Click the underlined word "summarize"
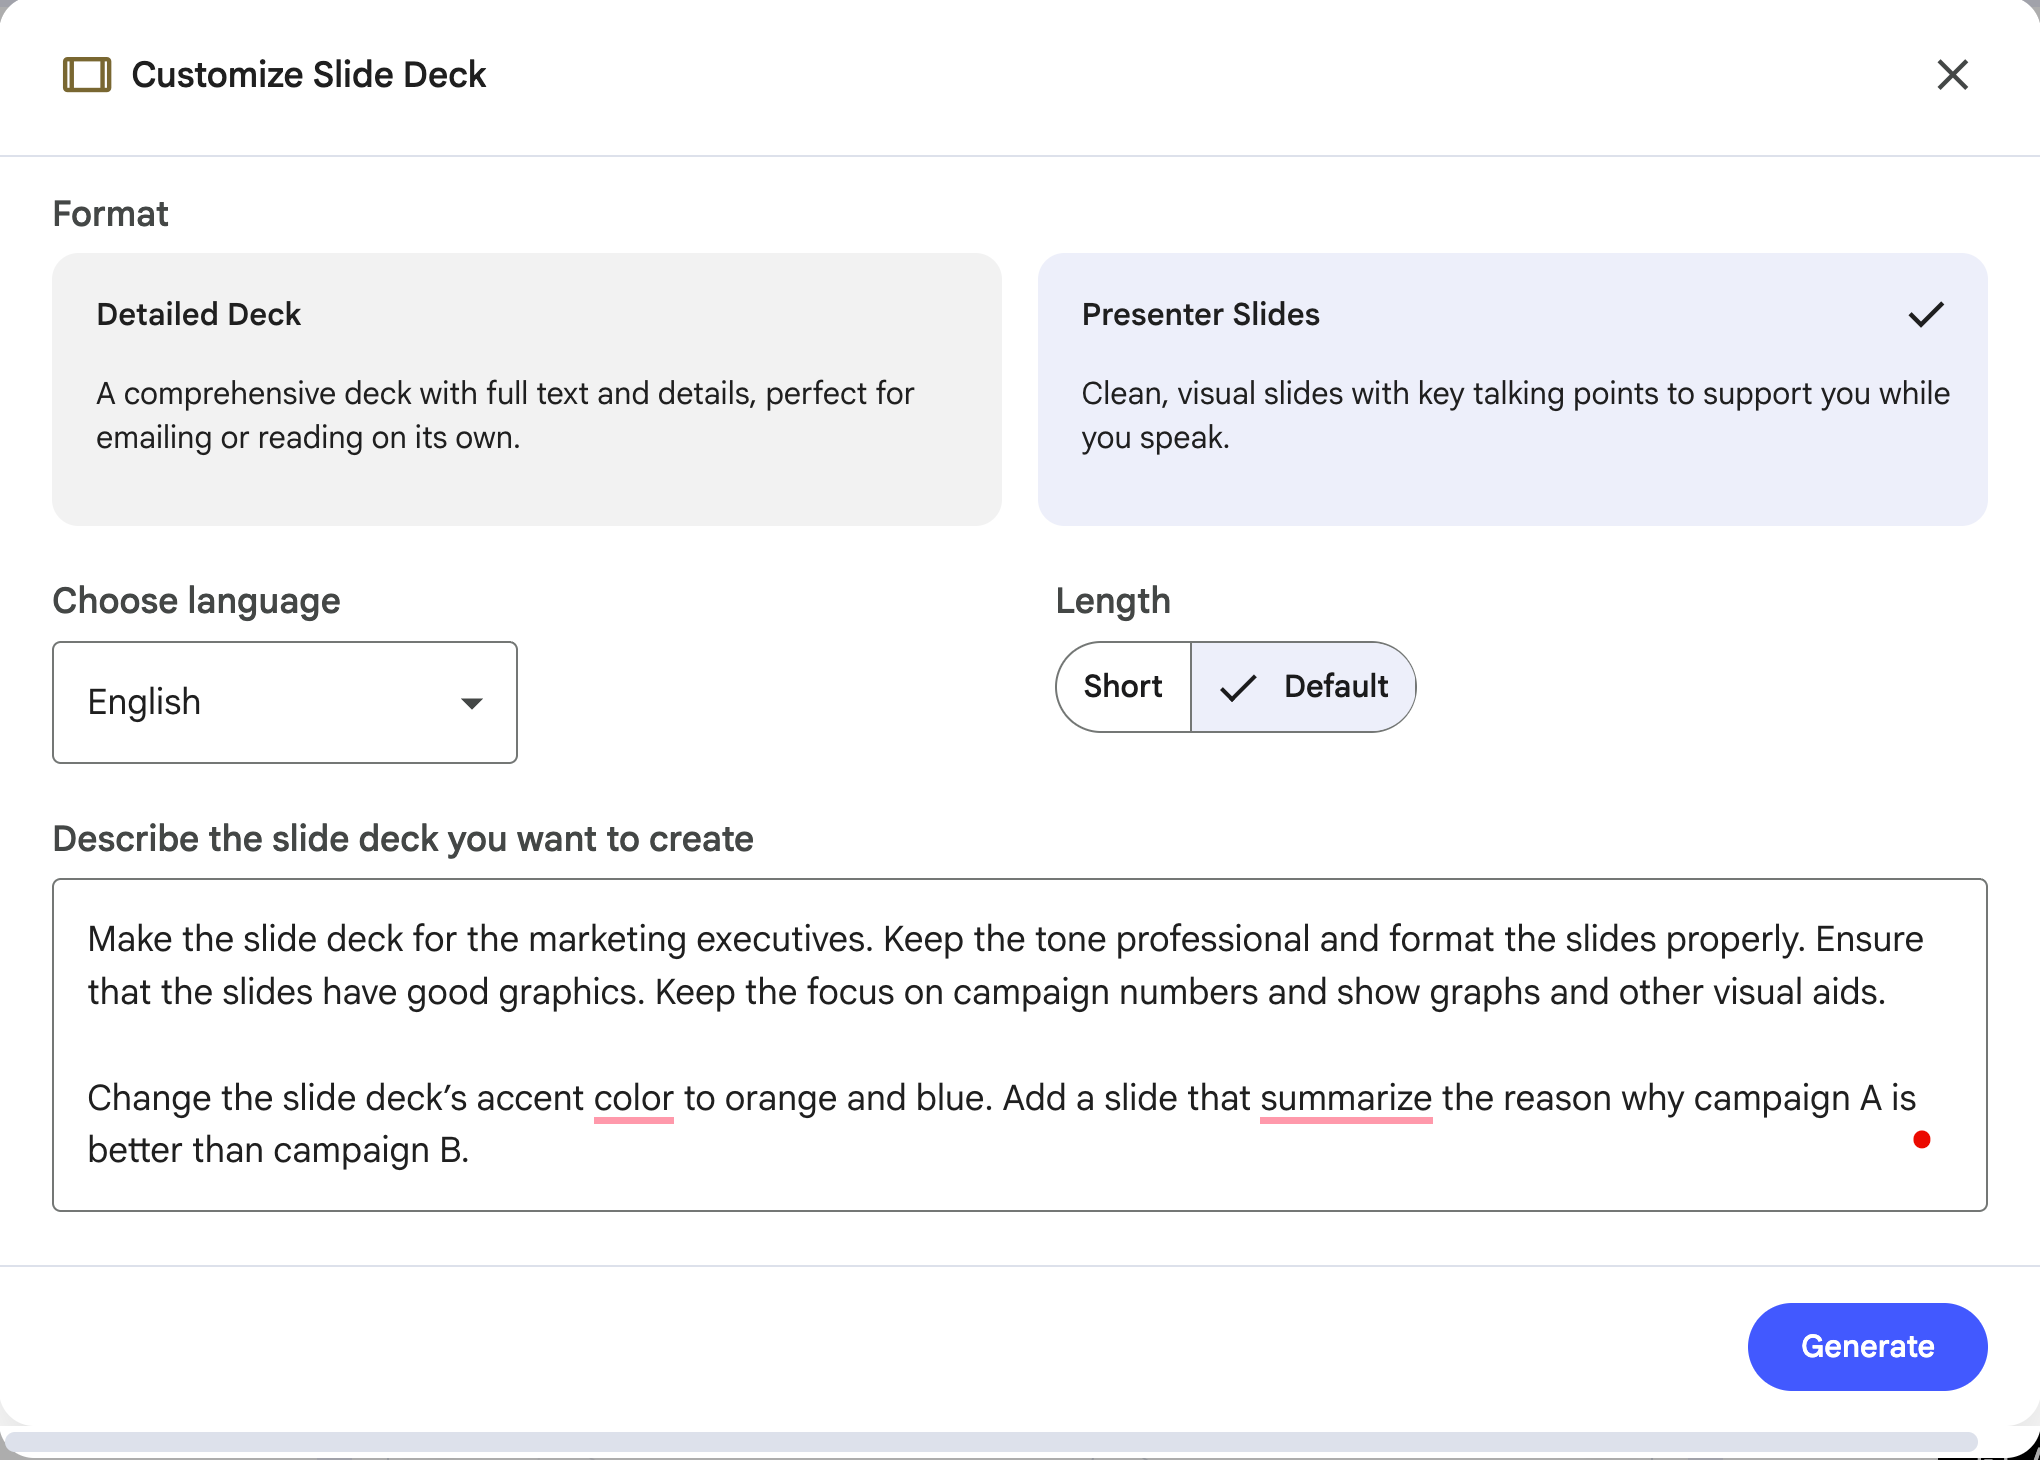The width and height of the screenshot is (2040, 1460). pyautogui.click(x=1345, y=1098)
